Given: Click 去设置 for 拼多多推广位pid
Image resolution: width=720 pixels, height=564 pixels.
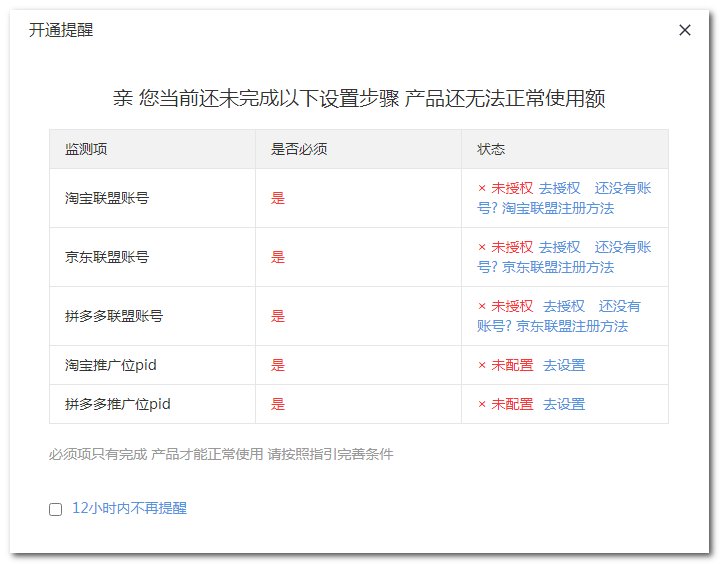Looking at the screenshot, I should [564, 405].
